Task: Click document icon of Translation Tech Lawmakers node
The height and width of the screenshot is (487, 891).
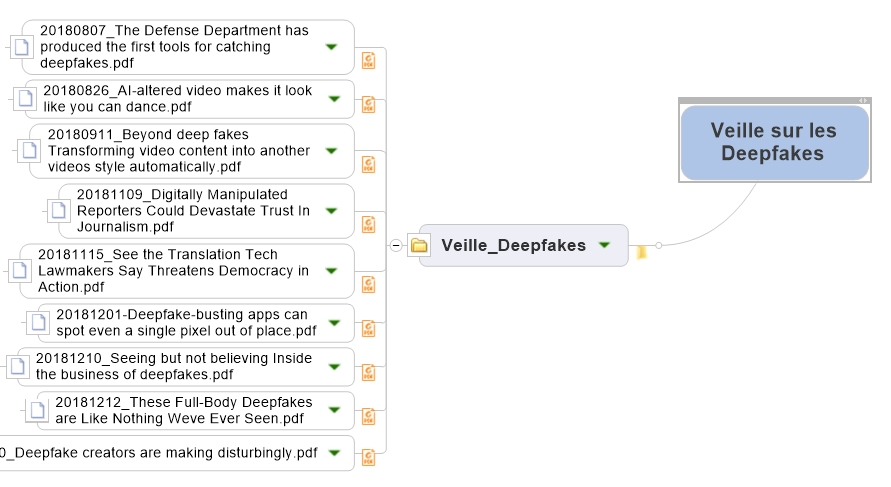Action: click(x=20, y=270)
